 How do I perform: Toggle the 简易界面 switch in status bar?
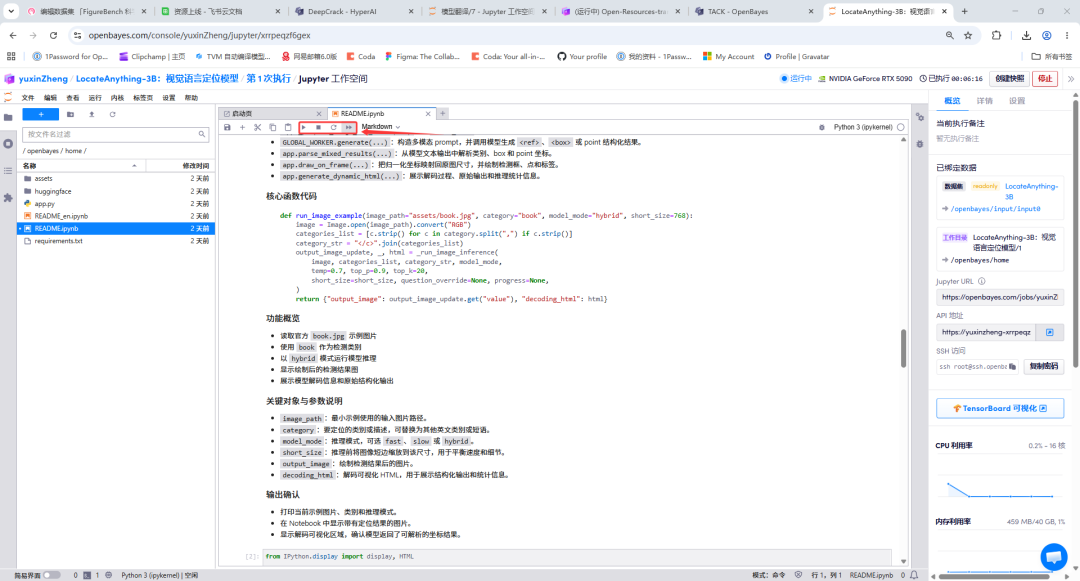click(51, 575)
